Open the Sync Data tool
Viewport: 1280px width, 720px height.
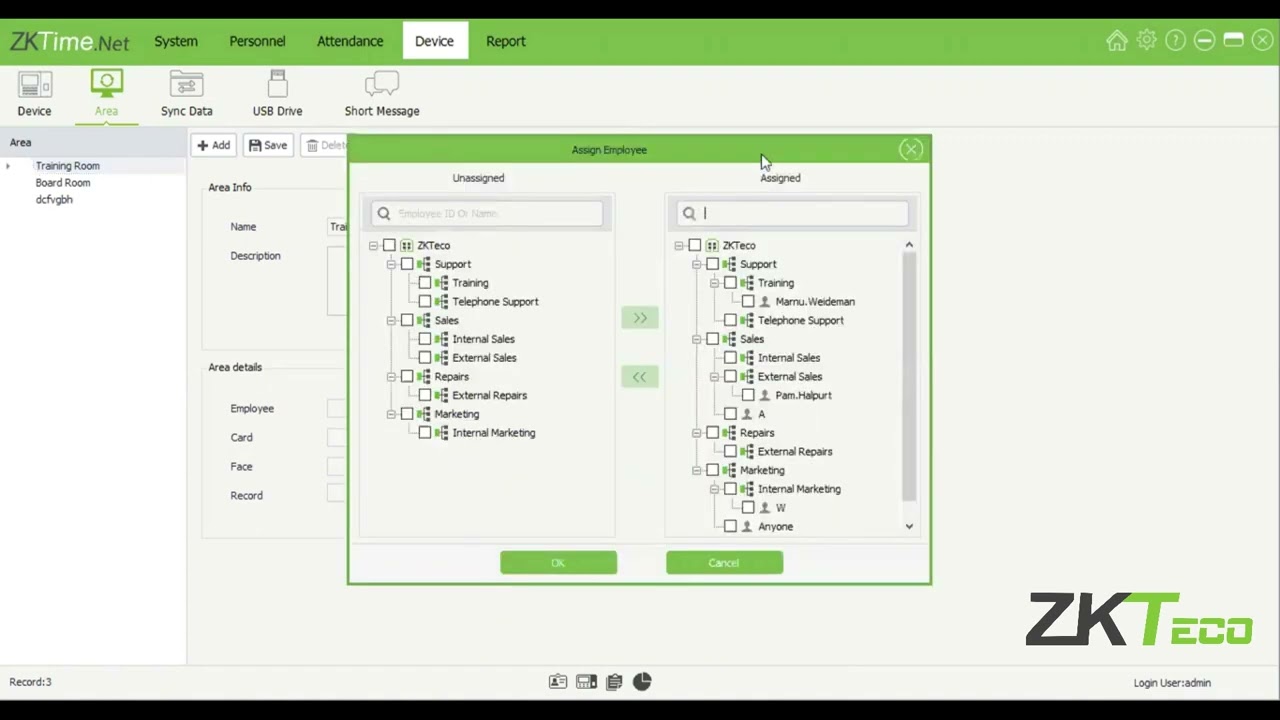(186, 94)
